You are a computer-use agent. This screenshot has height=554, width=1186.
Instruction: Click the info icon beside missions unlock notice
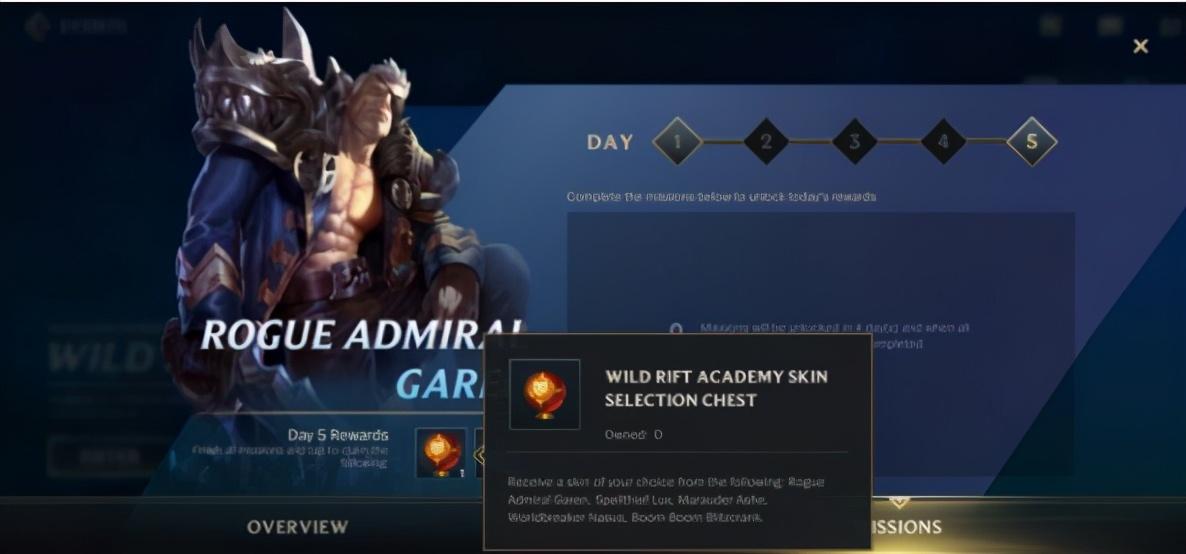coord(677,330)
